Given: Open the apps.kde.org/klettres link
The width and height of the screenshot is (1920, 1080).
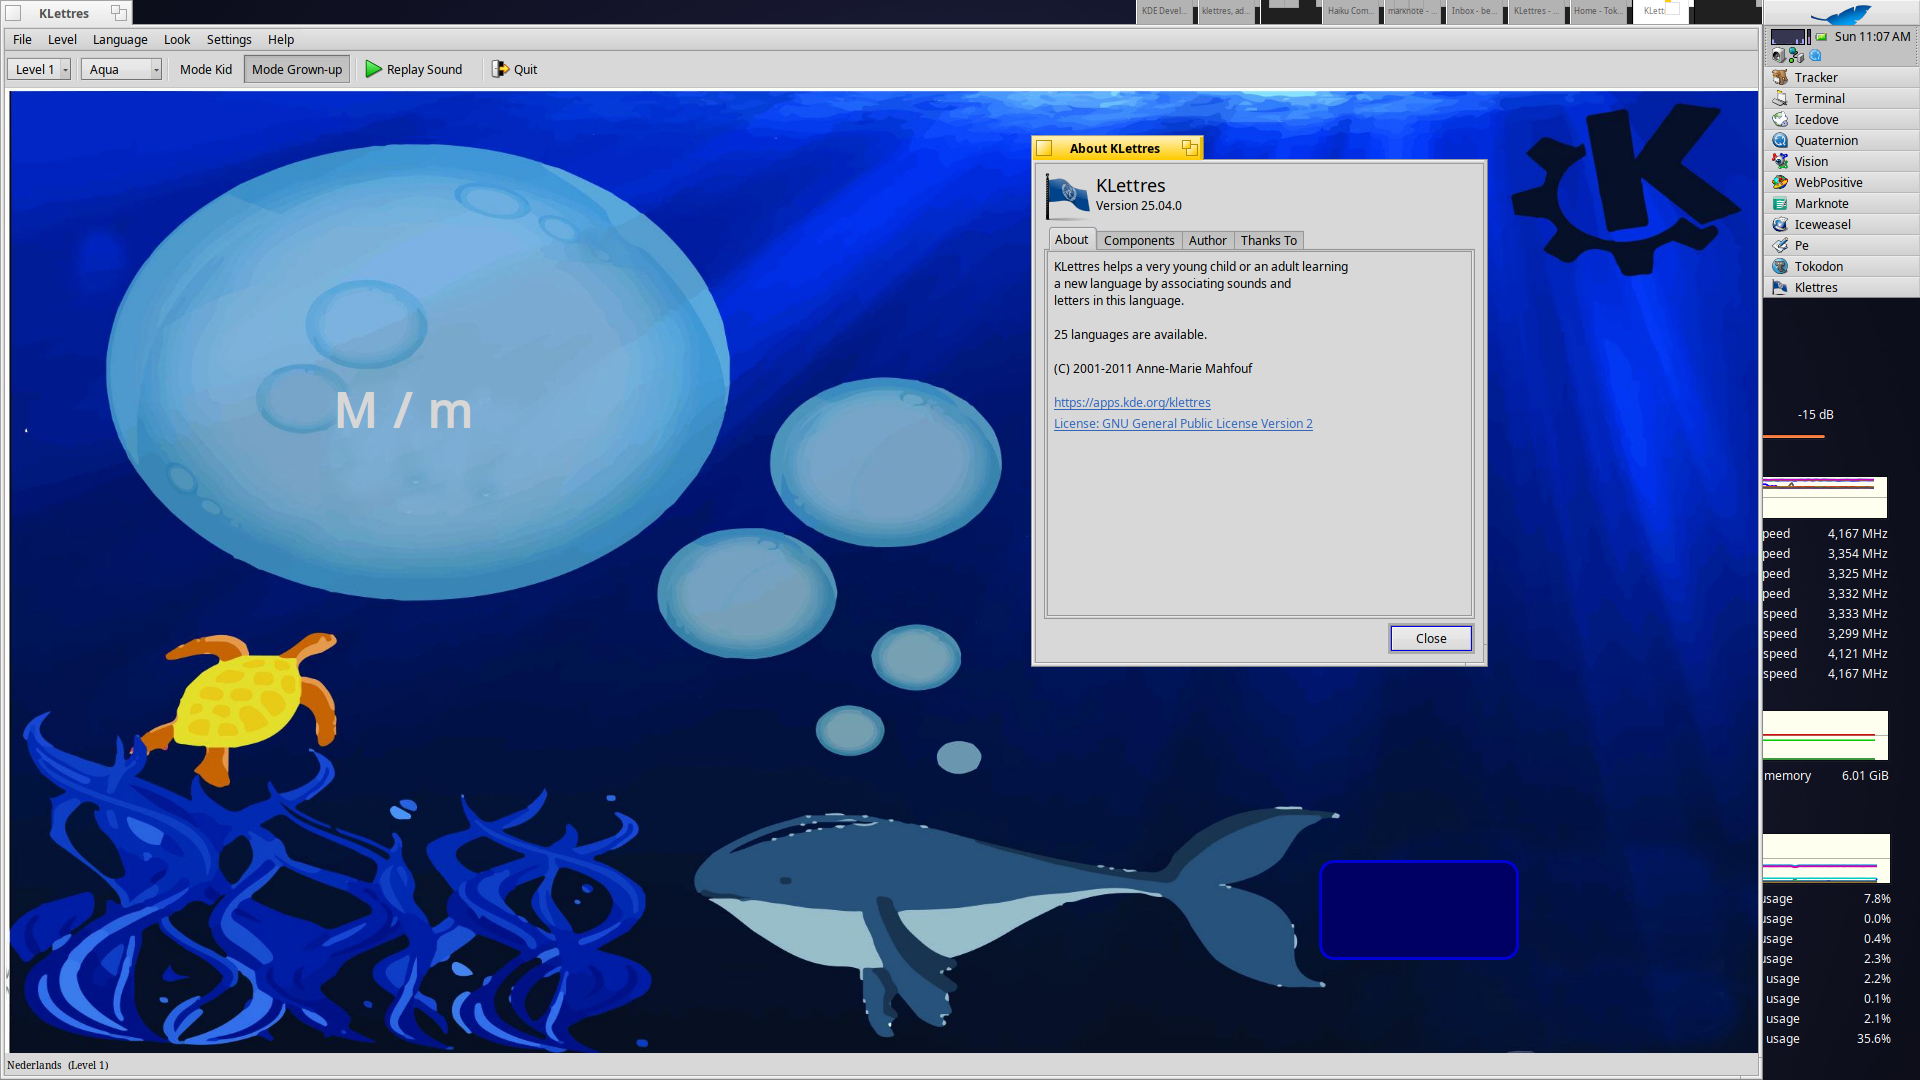Looking at the screenshot, I should [x=1131, y=402].
